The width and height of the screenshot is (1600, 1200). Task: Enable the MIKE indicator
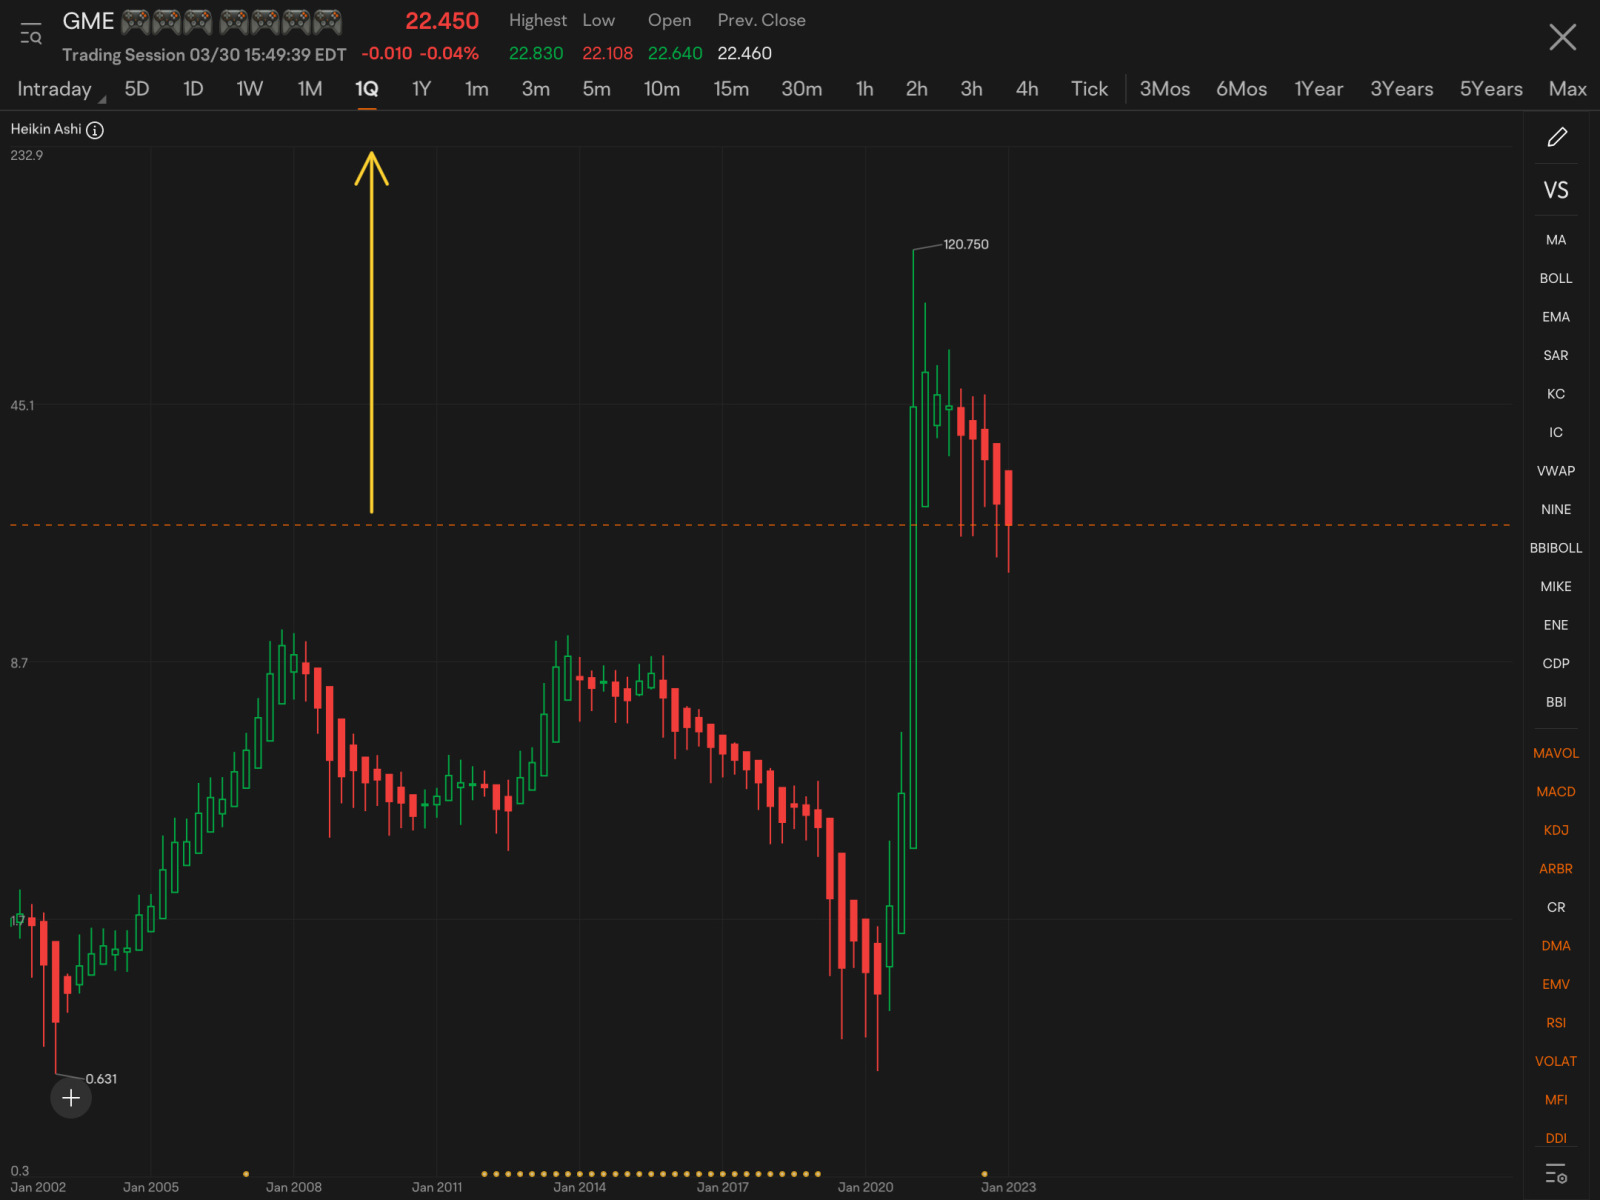pos(1556,586)
